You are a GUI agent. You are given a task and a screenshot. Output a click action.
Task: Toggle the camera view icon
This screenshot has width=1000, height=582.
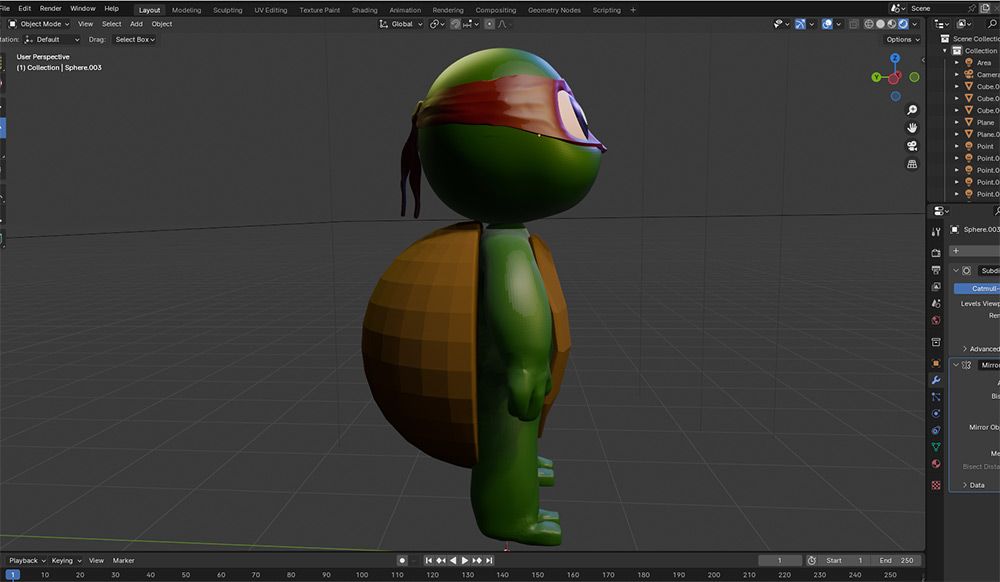pos(912,146)
